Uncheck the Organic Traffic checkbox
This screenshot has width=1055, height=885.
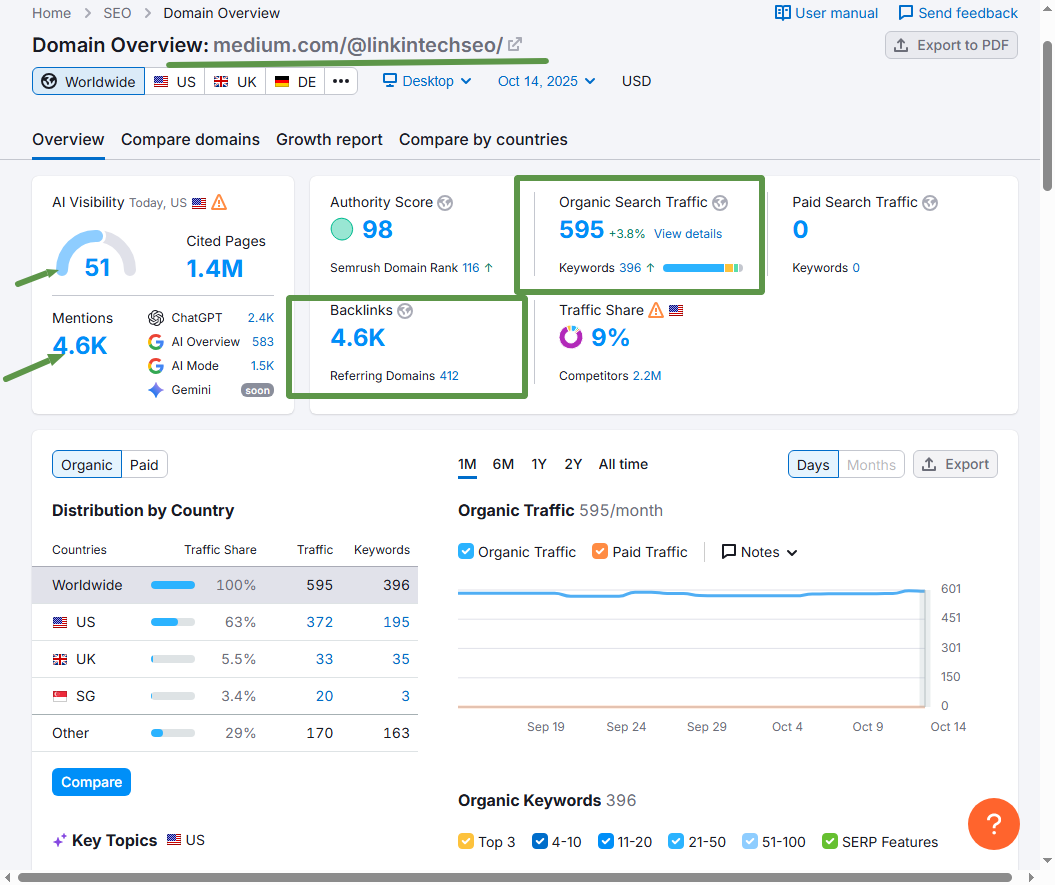pos(465,552)
